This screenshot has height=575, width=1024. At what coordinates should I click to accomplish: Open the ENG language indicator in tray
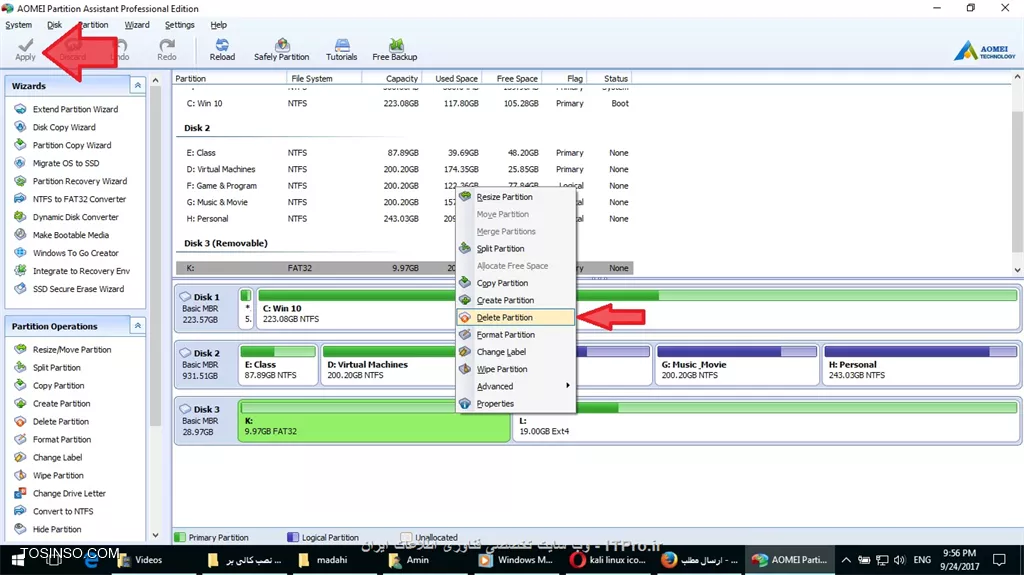(x=922, y=560)
